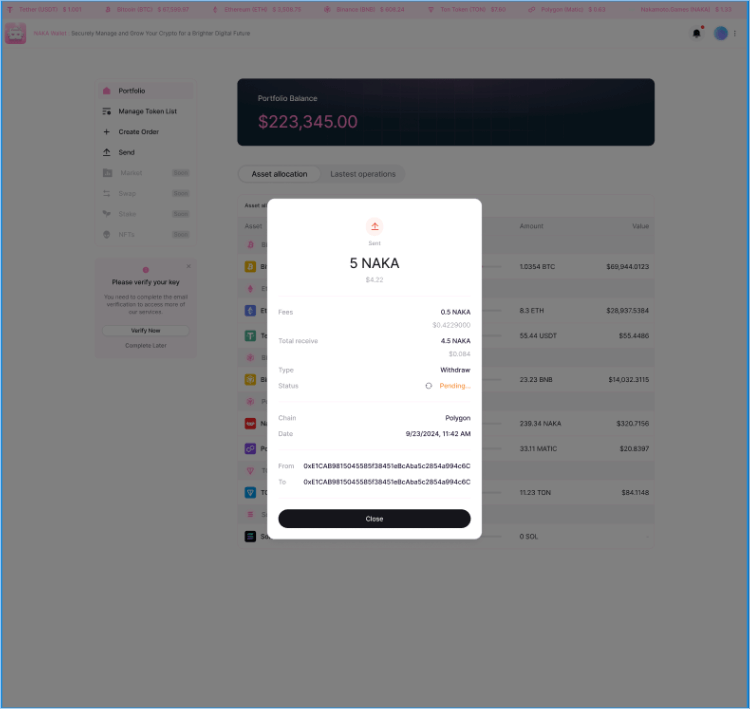Click the Pending status spinner
The width and height of the screenshot is (751, 710).
tap(429, 386)
